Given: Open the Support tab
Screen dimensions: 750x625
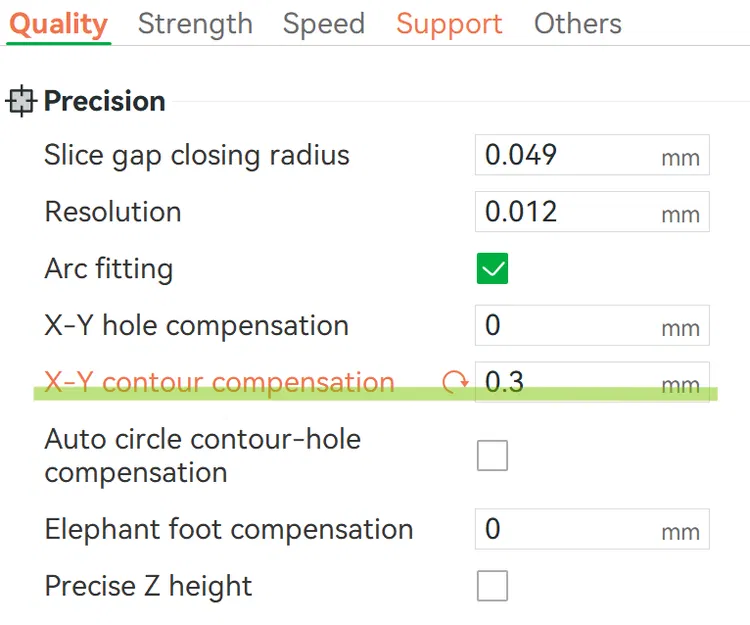Looking at the screenshot, I should click(449, 24).
